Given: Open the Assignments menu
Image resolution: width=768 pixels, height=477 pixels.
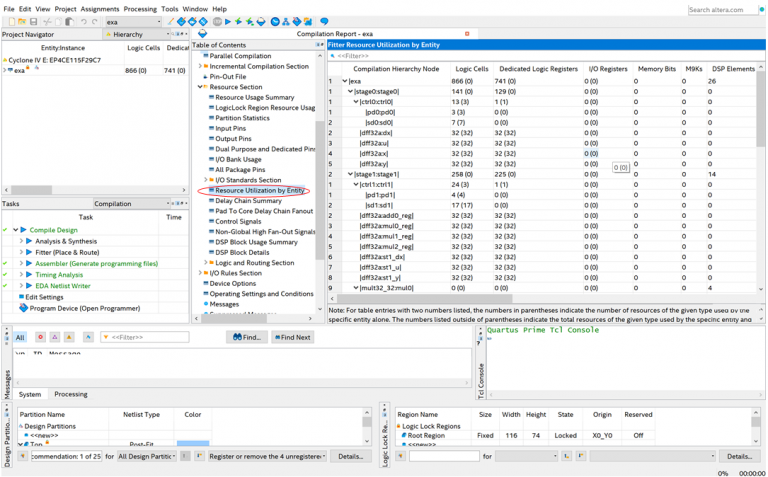Looking at the screenshot, I should click(x=99, y=9).
